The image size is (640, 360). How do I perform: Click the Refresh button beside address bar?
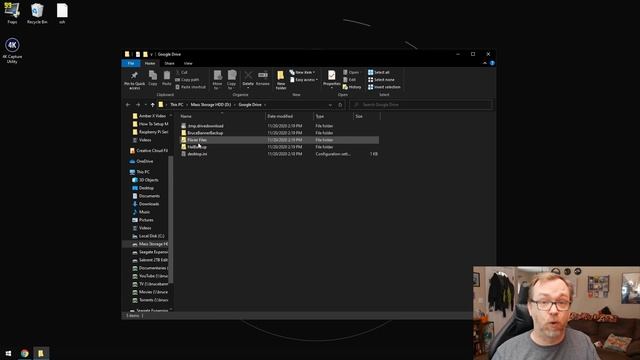pos(340,105)
